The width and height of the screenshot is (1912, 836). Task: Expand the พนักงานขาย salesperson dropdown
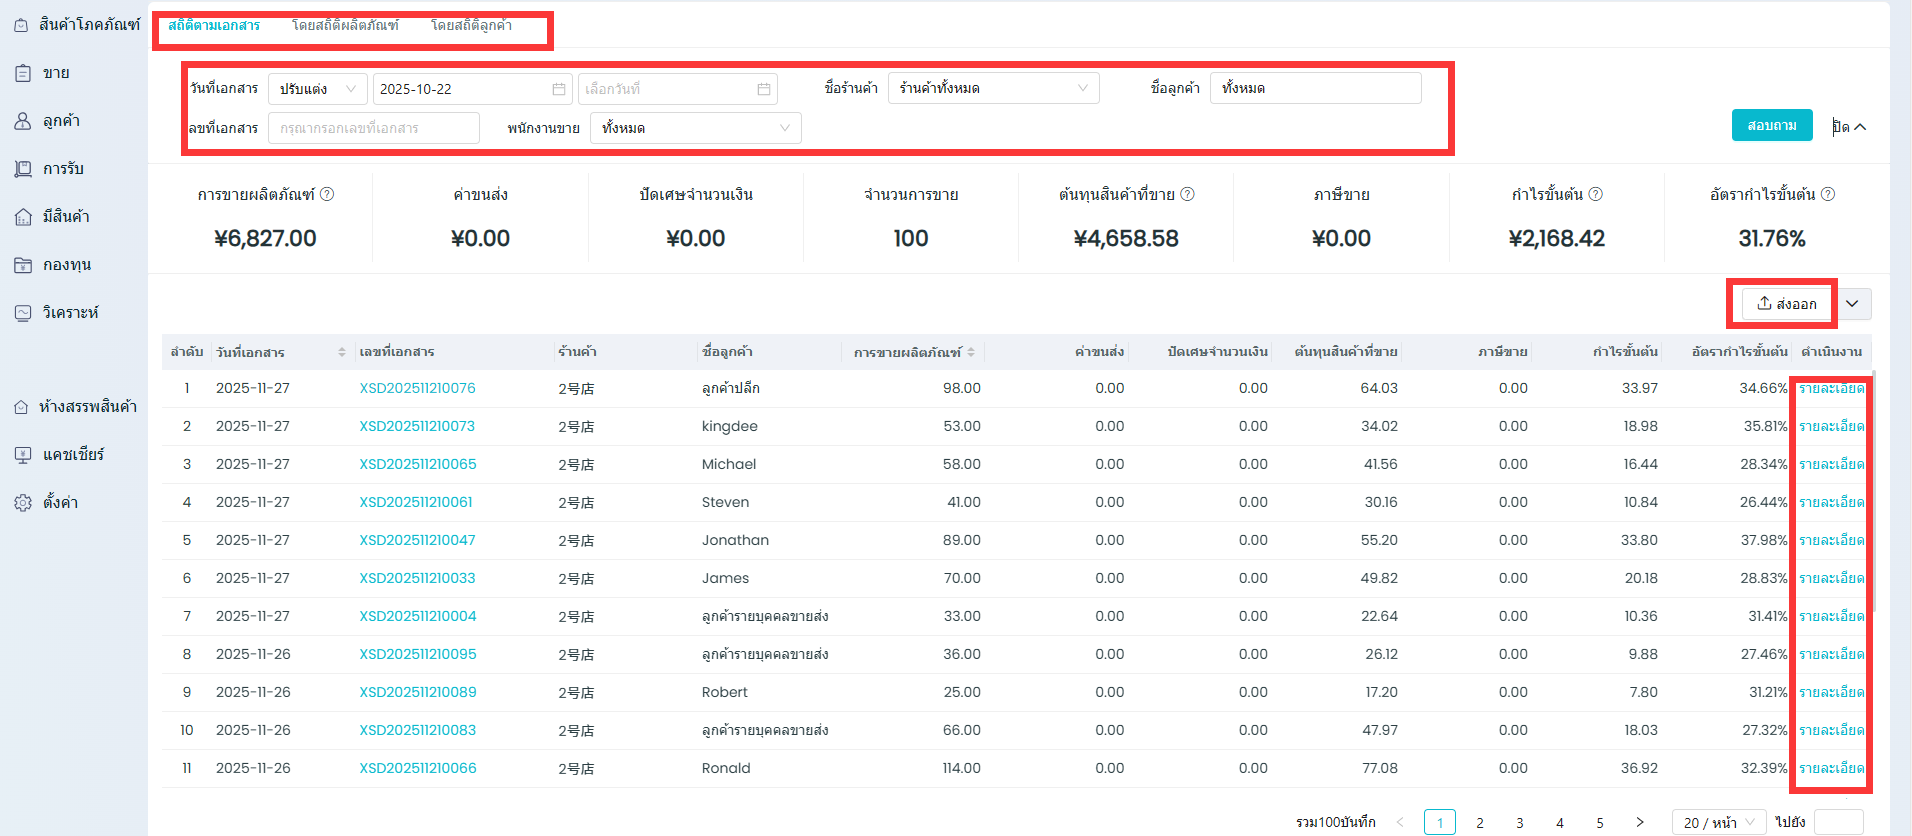695,128
